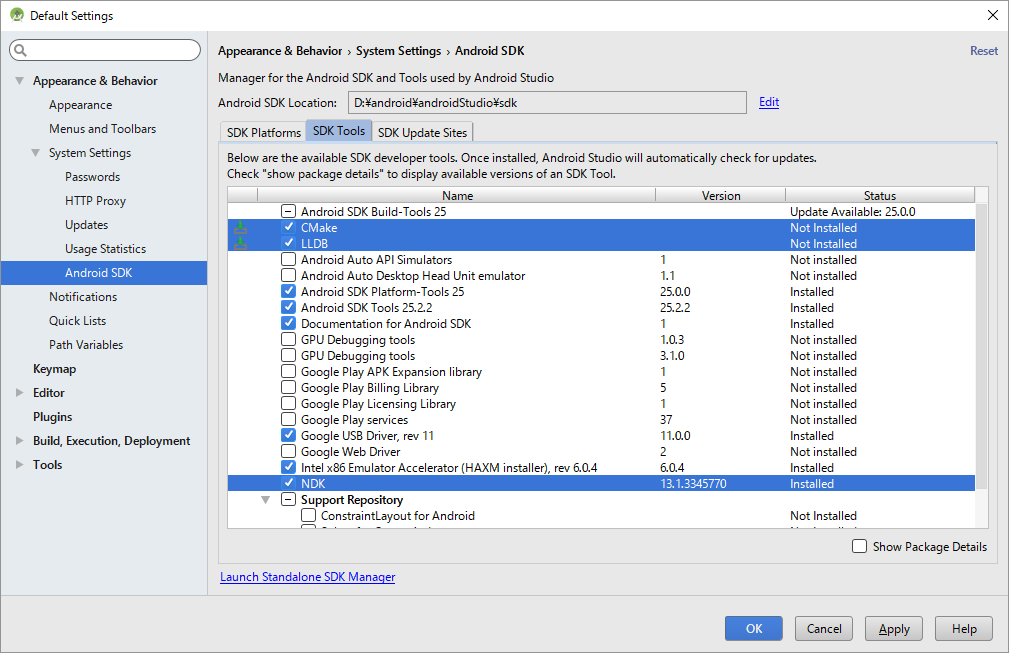Screen dimensions: 1009x653
Task: Check ConstraintLayout for Android
Action: point(308,515)
